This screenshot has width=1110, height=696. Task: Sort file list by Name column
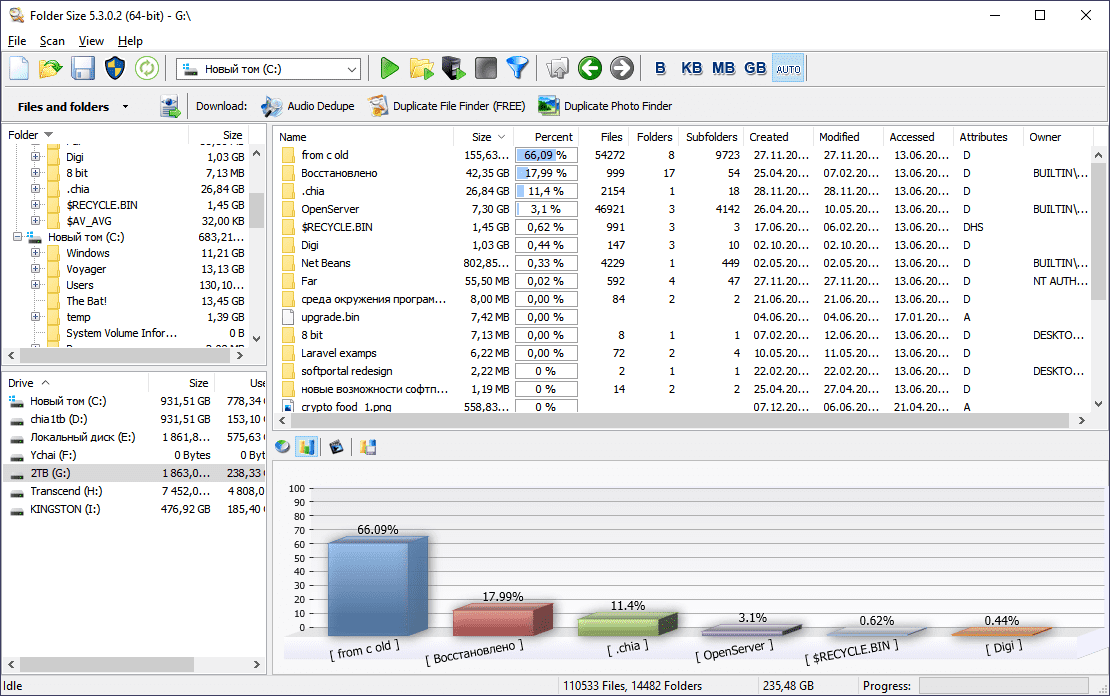click(363, 137)
